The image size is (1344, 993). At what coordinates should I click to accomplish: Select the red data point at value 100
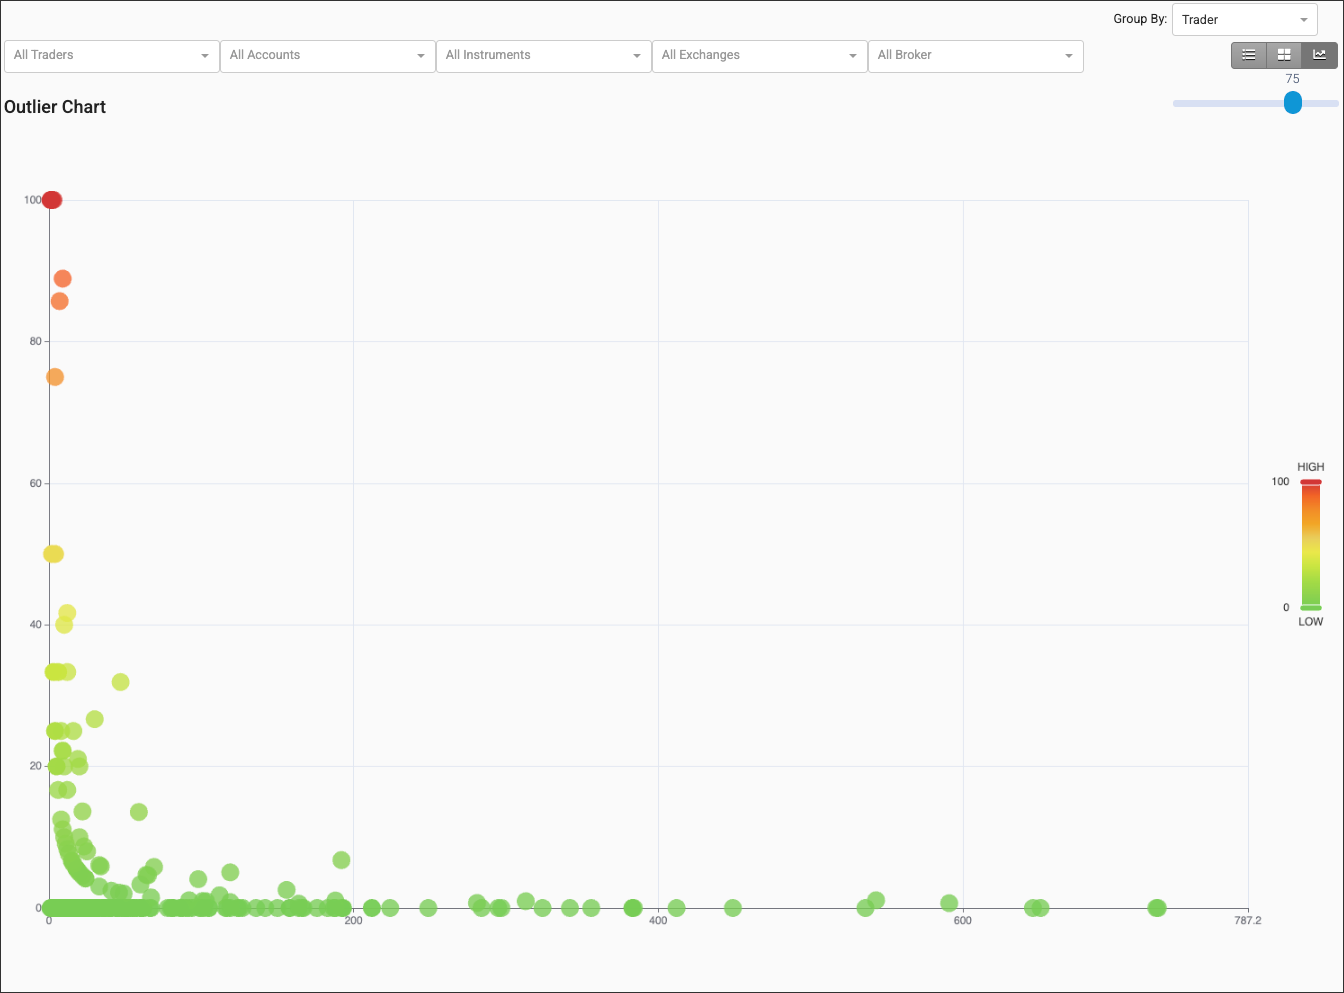point(52,200)
